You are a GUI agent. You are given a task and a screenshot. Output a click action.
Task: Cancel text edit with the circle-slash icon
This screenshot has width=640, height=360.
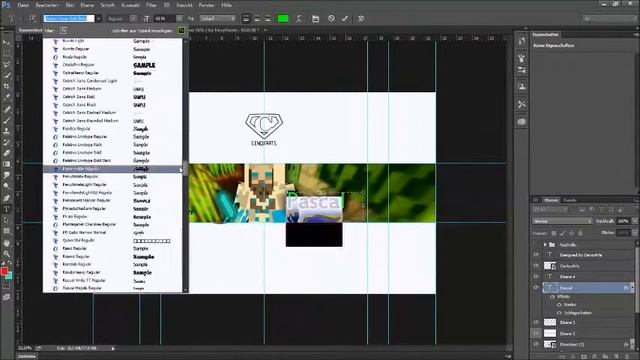(x=331, y=18)
